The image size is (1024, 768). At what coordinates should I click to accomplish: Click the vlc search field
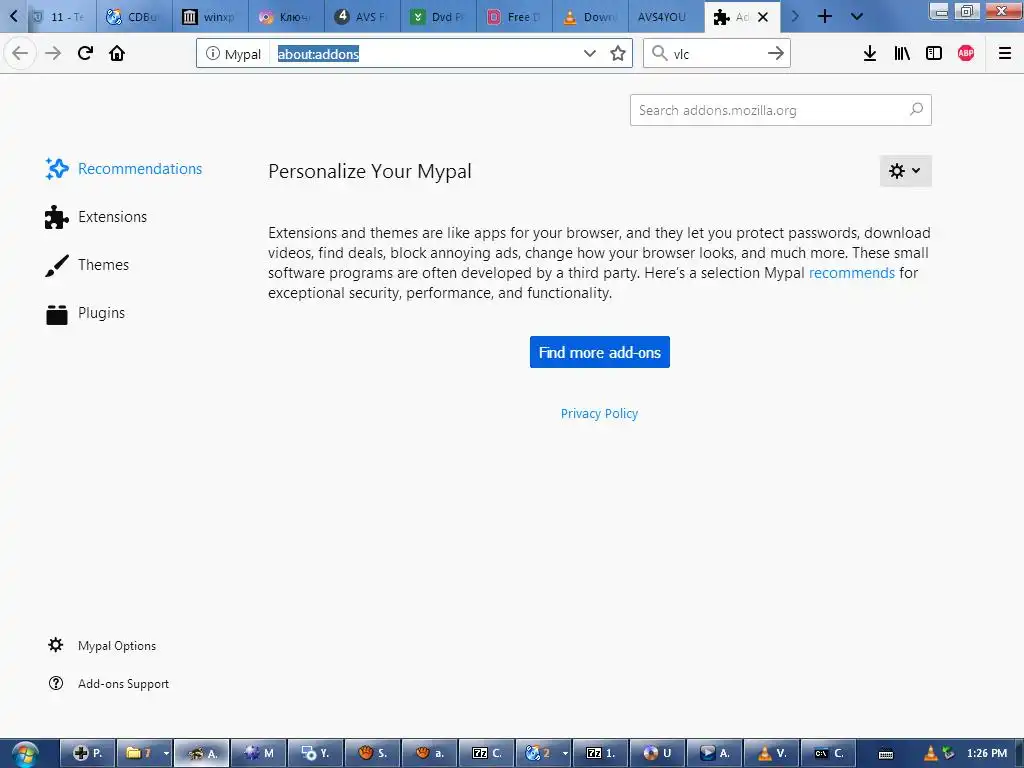pyautogui.click(x=716, y=54)
